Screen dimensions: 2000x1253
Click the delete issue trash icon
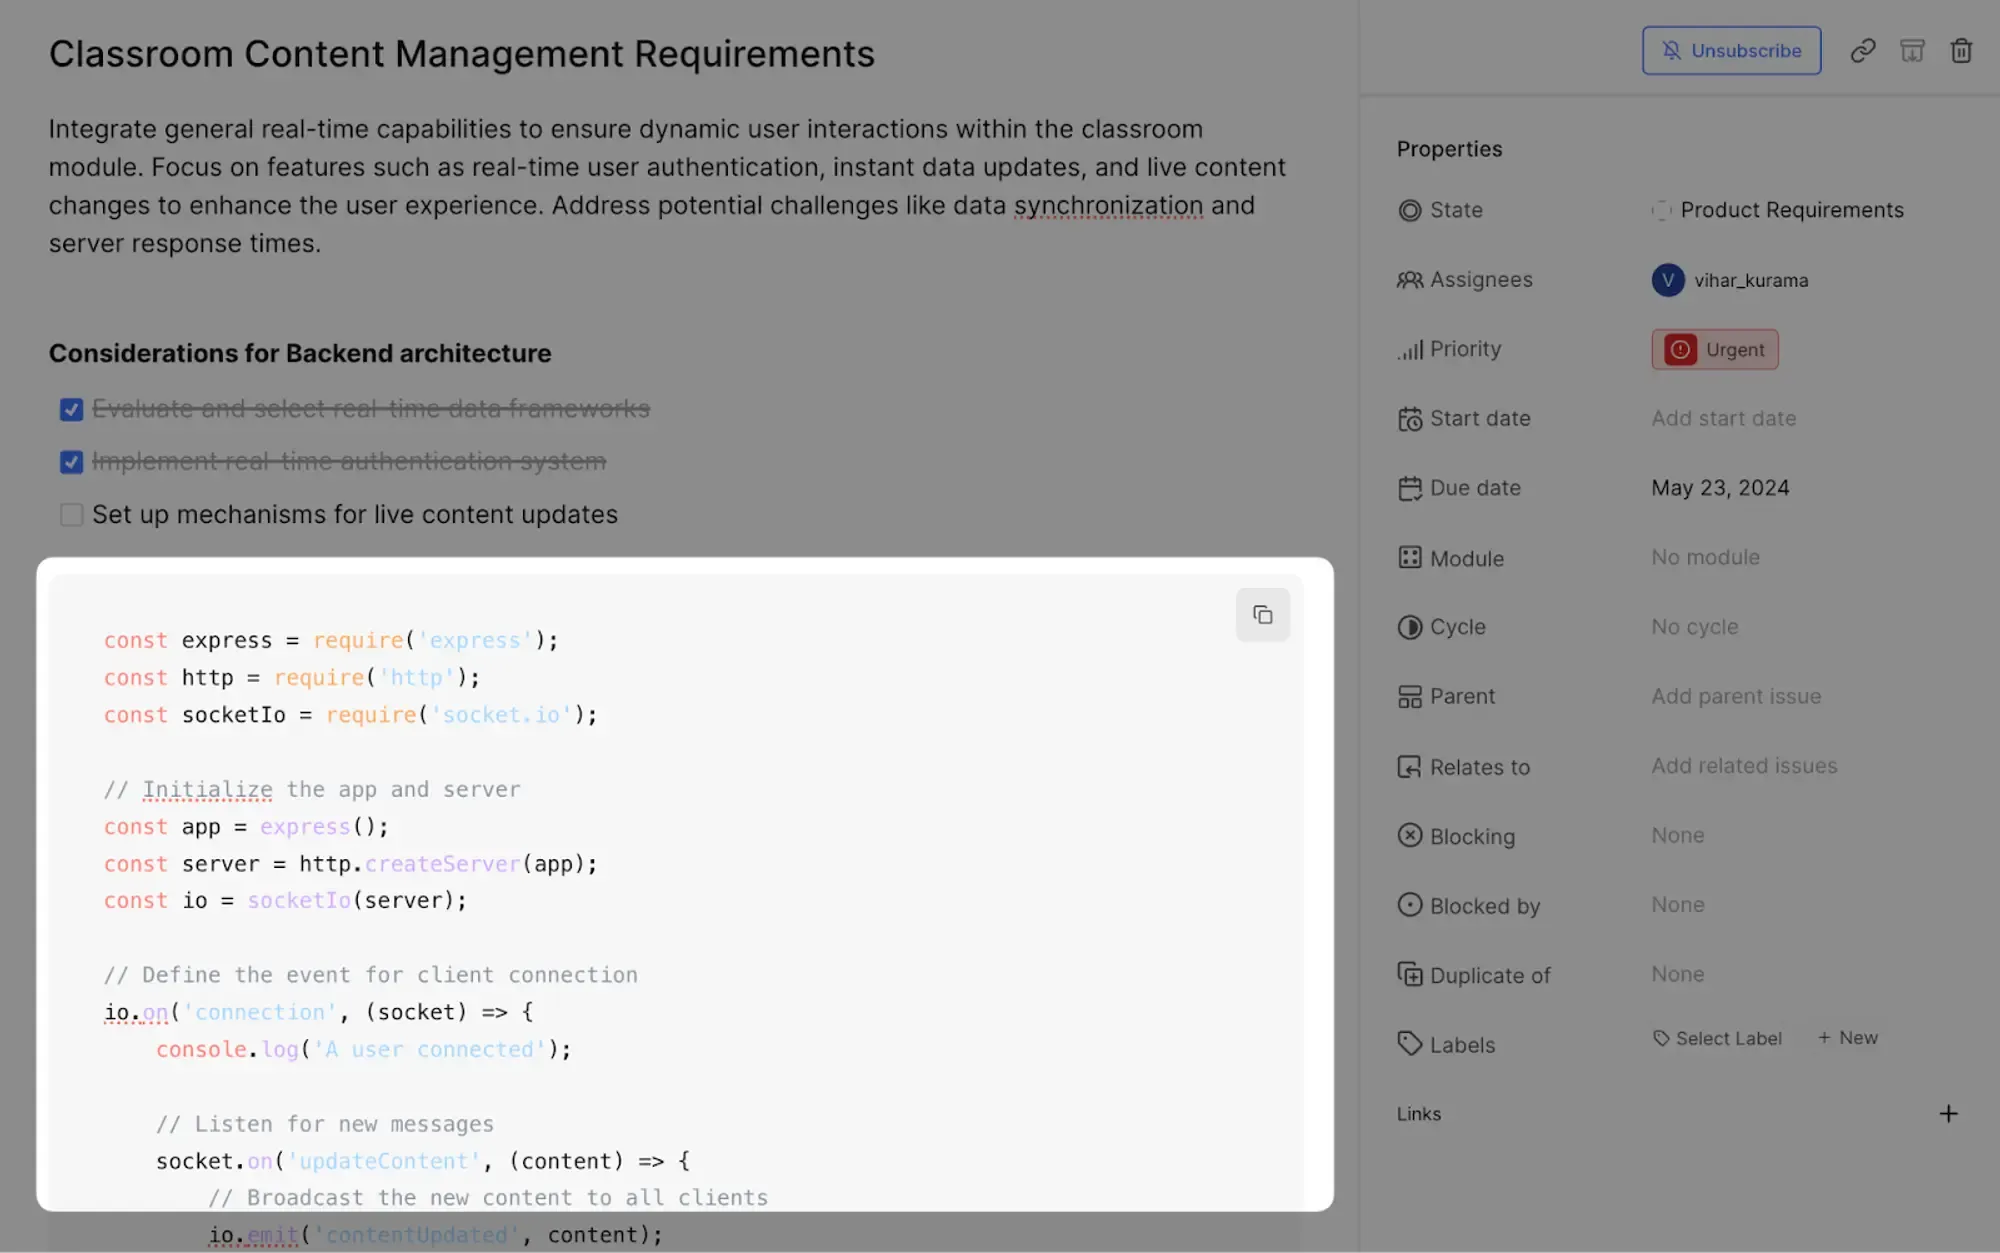click(x=1961, y=51)
